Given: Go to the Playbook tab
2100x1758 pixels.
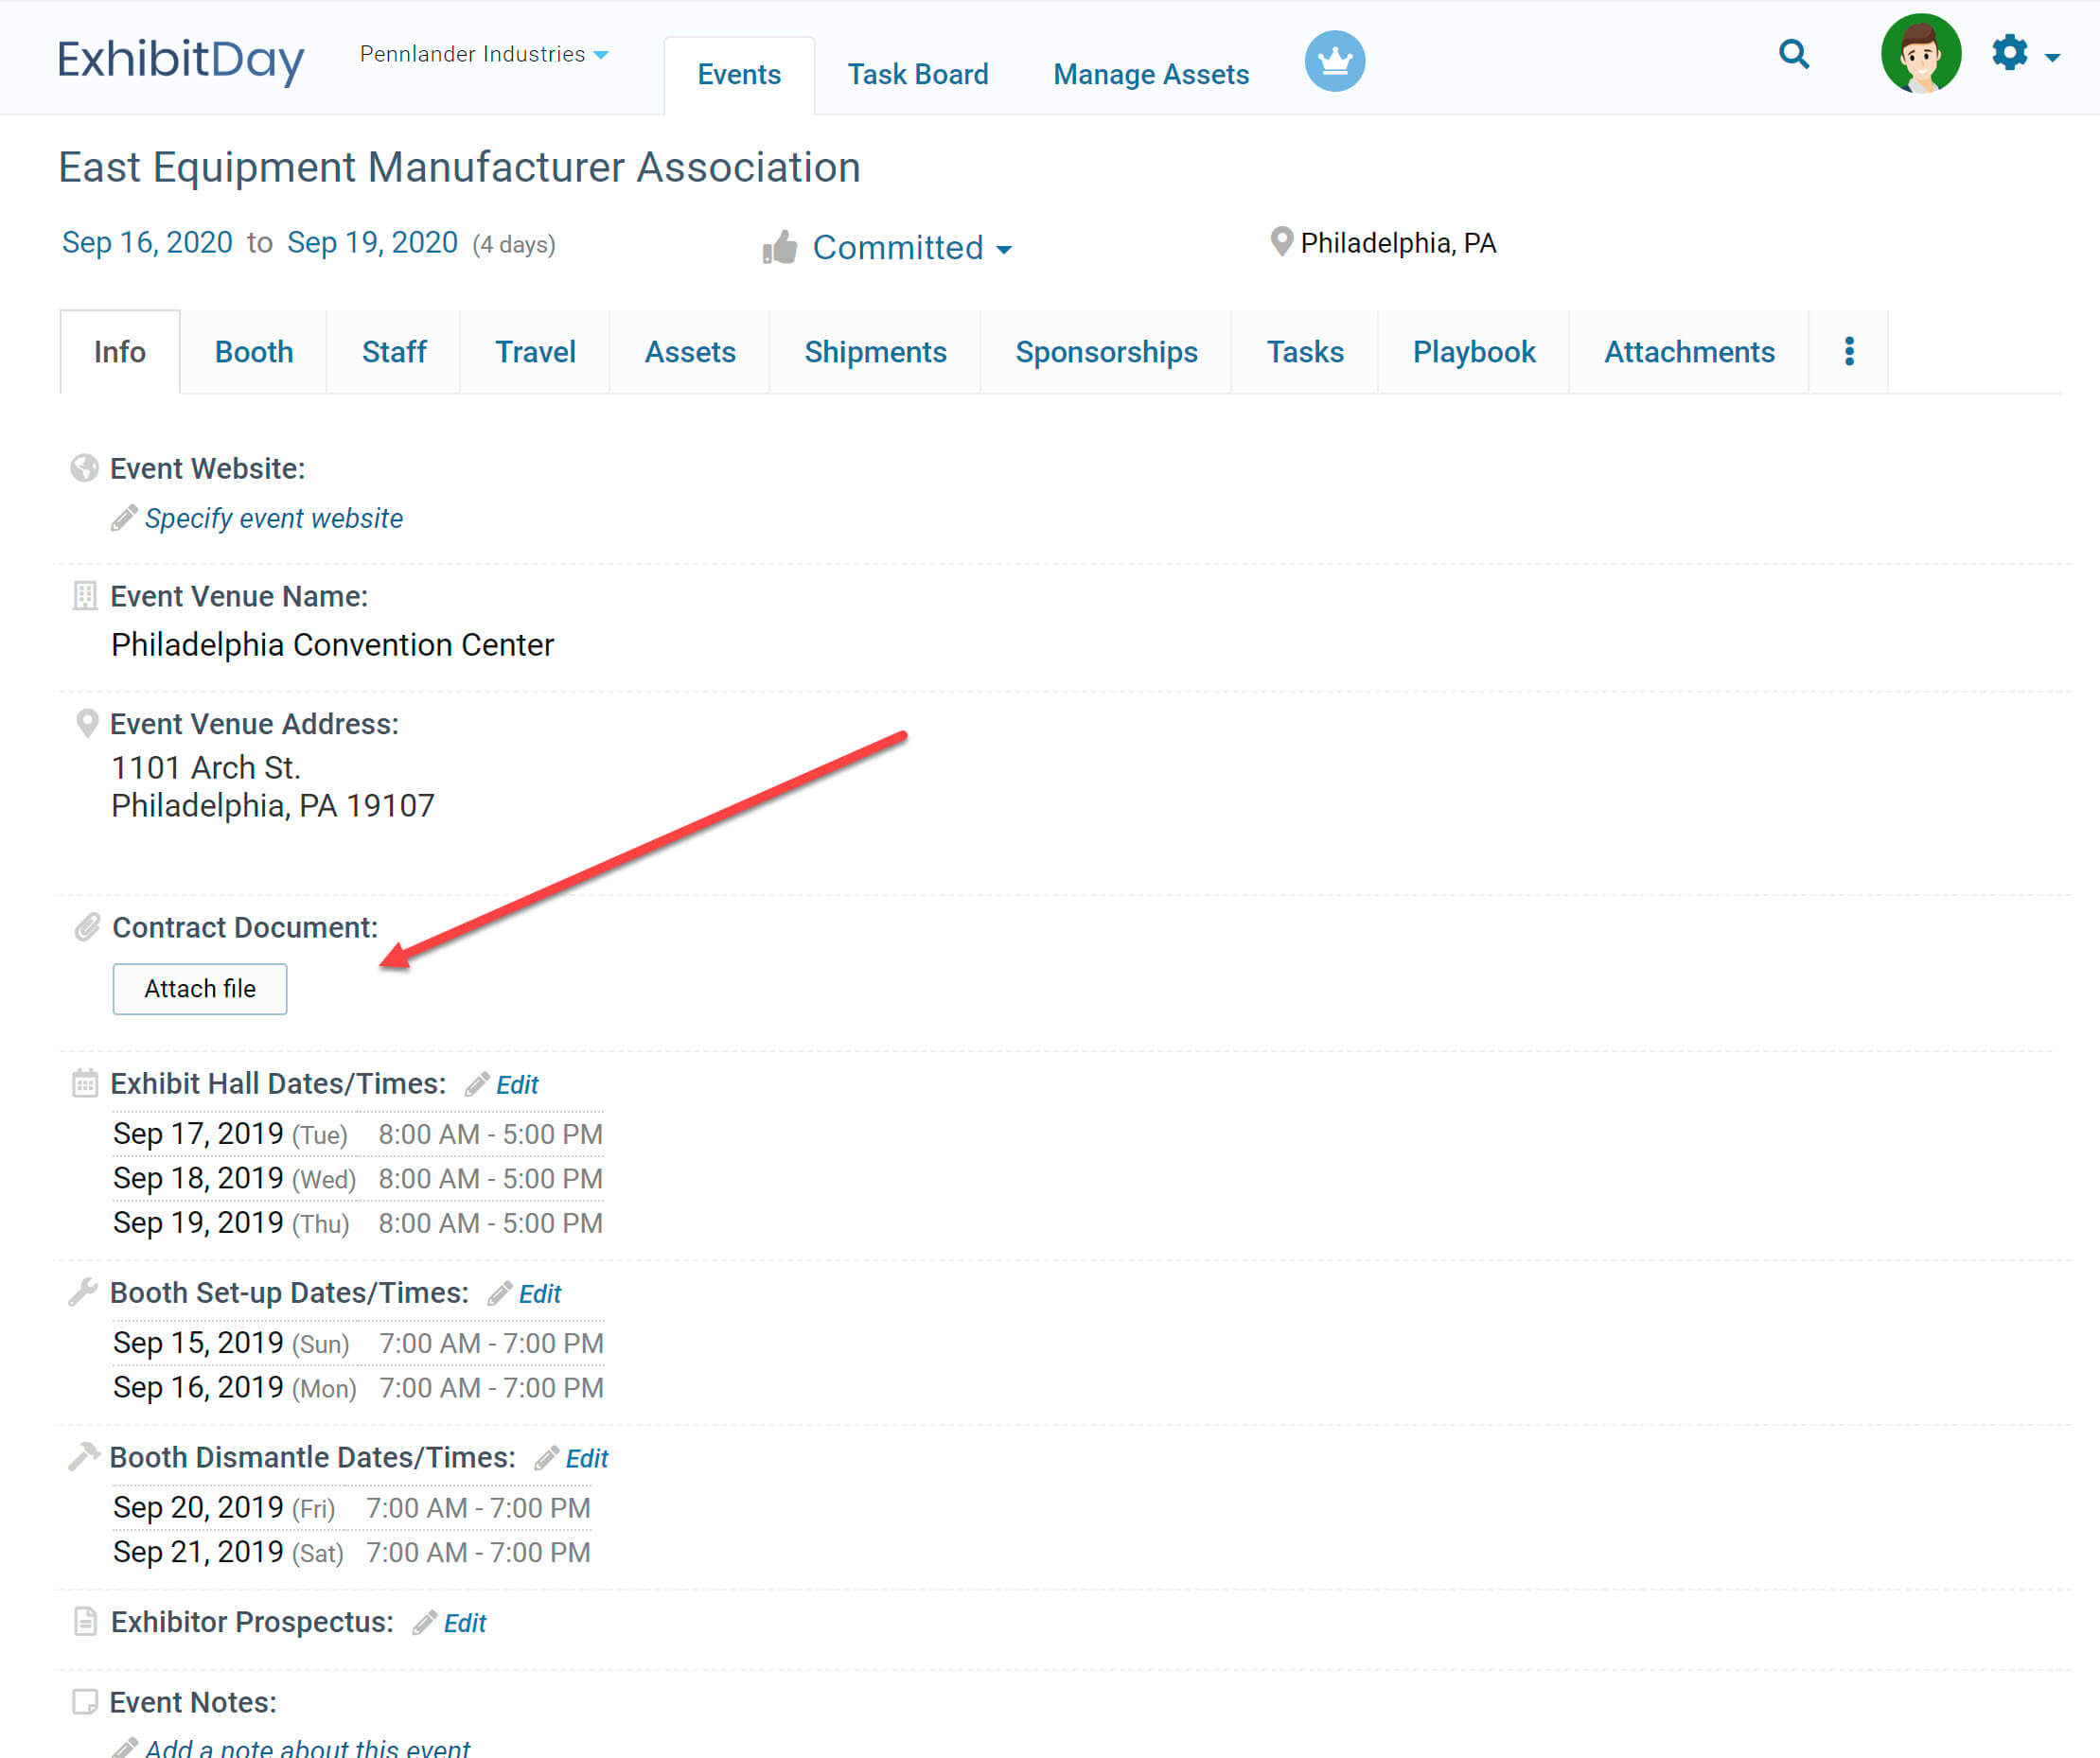Looking at the screenshot, I should pyautogui.click(x=1473, y=352).
